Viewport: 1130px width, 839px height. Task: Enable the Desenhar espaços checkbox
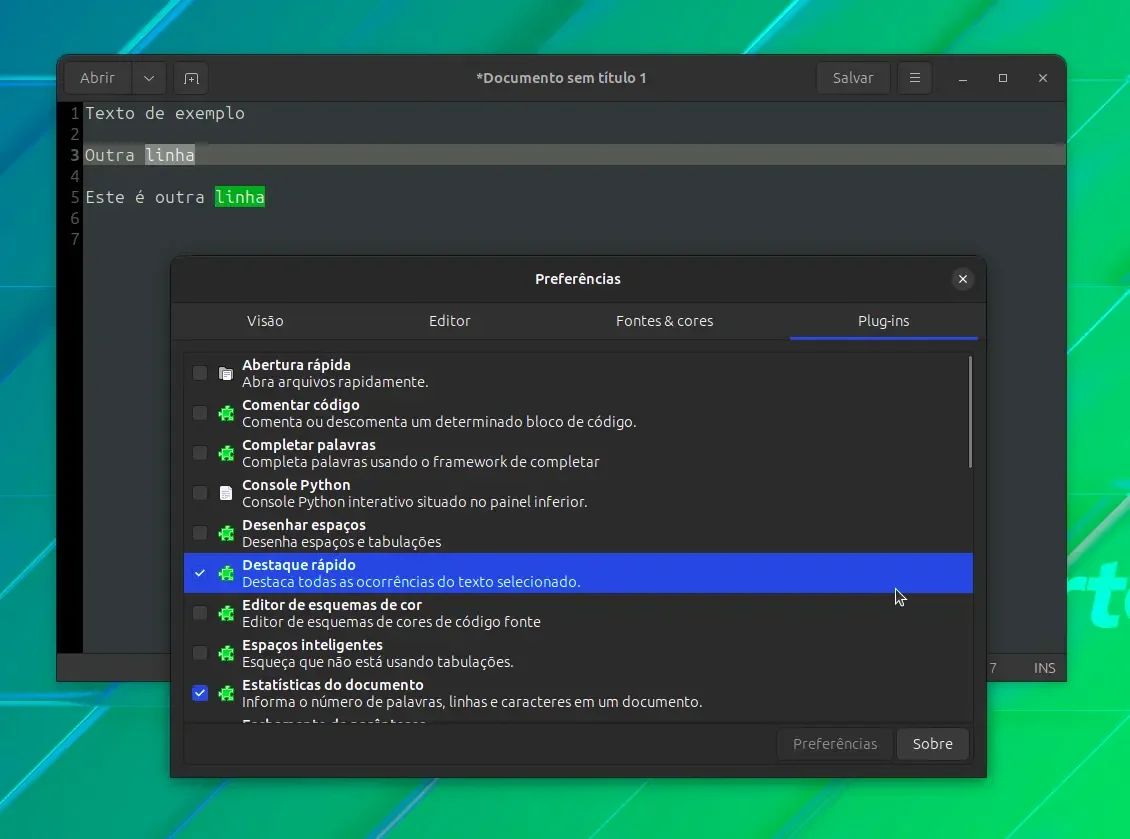(x=200, y=533)
